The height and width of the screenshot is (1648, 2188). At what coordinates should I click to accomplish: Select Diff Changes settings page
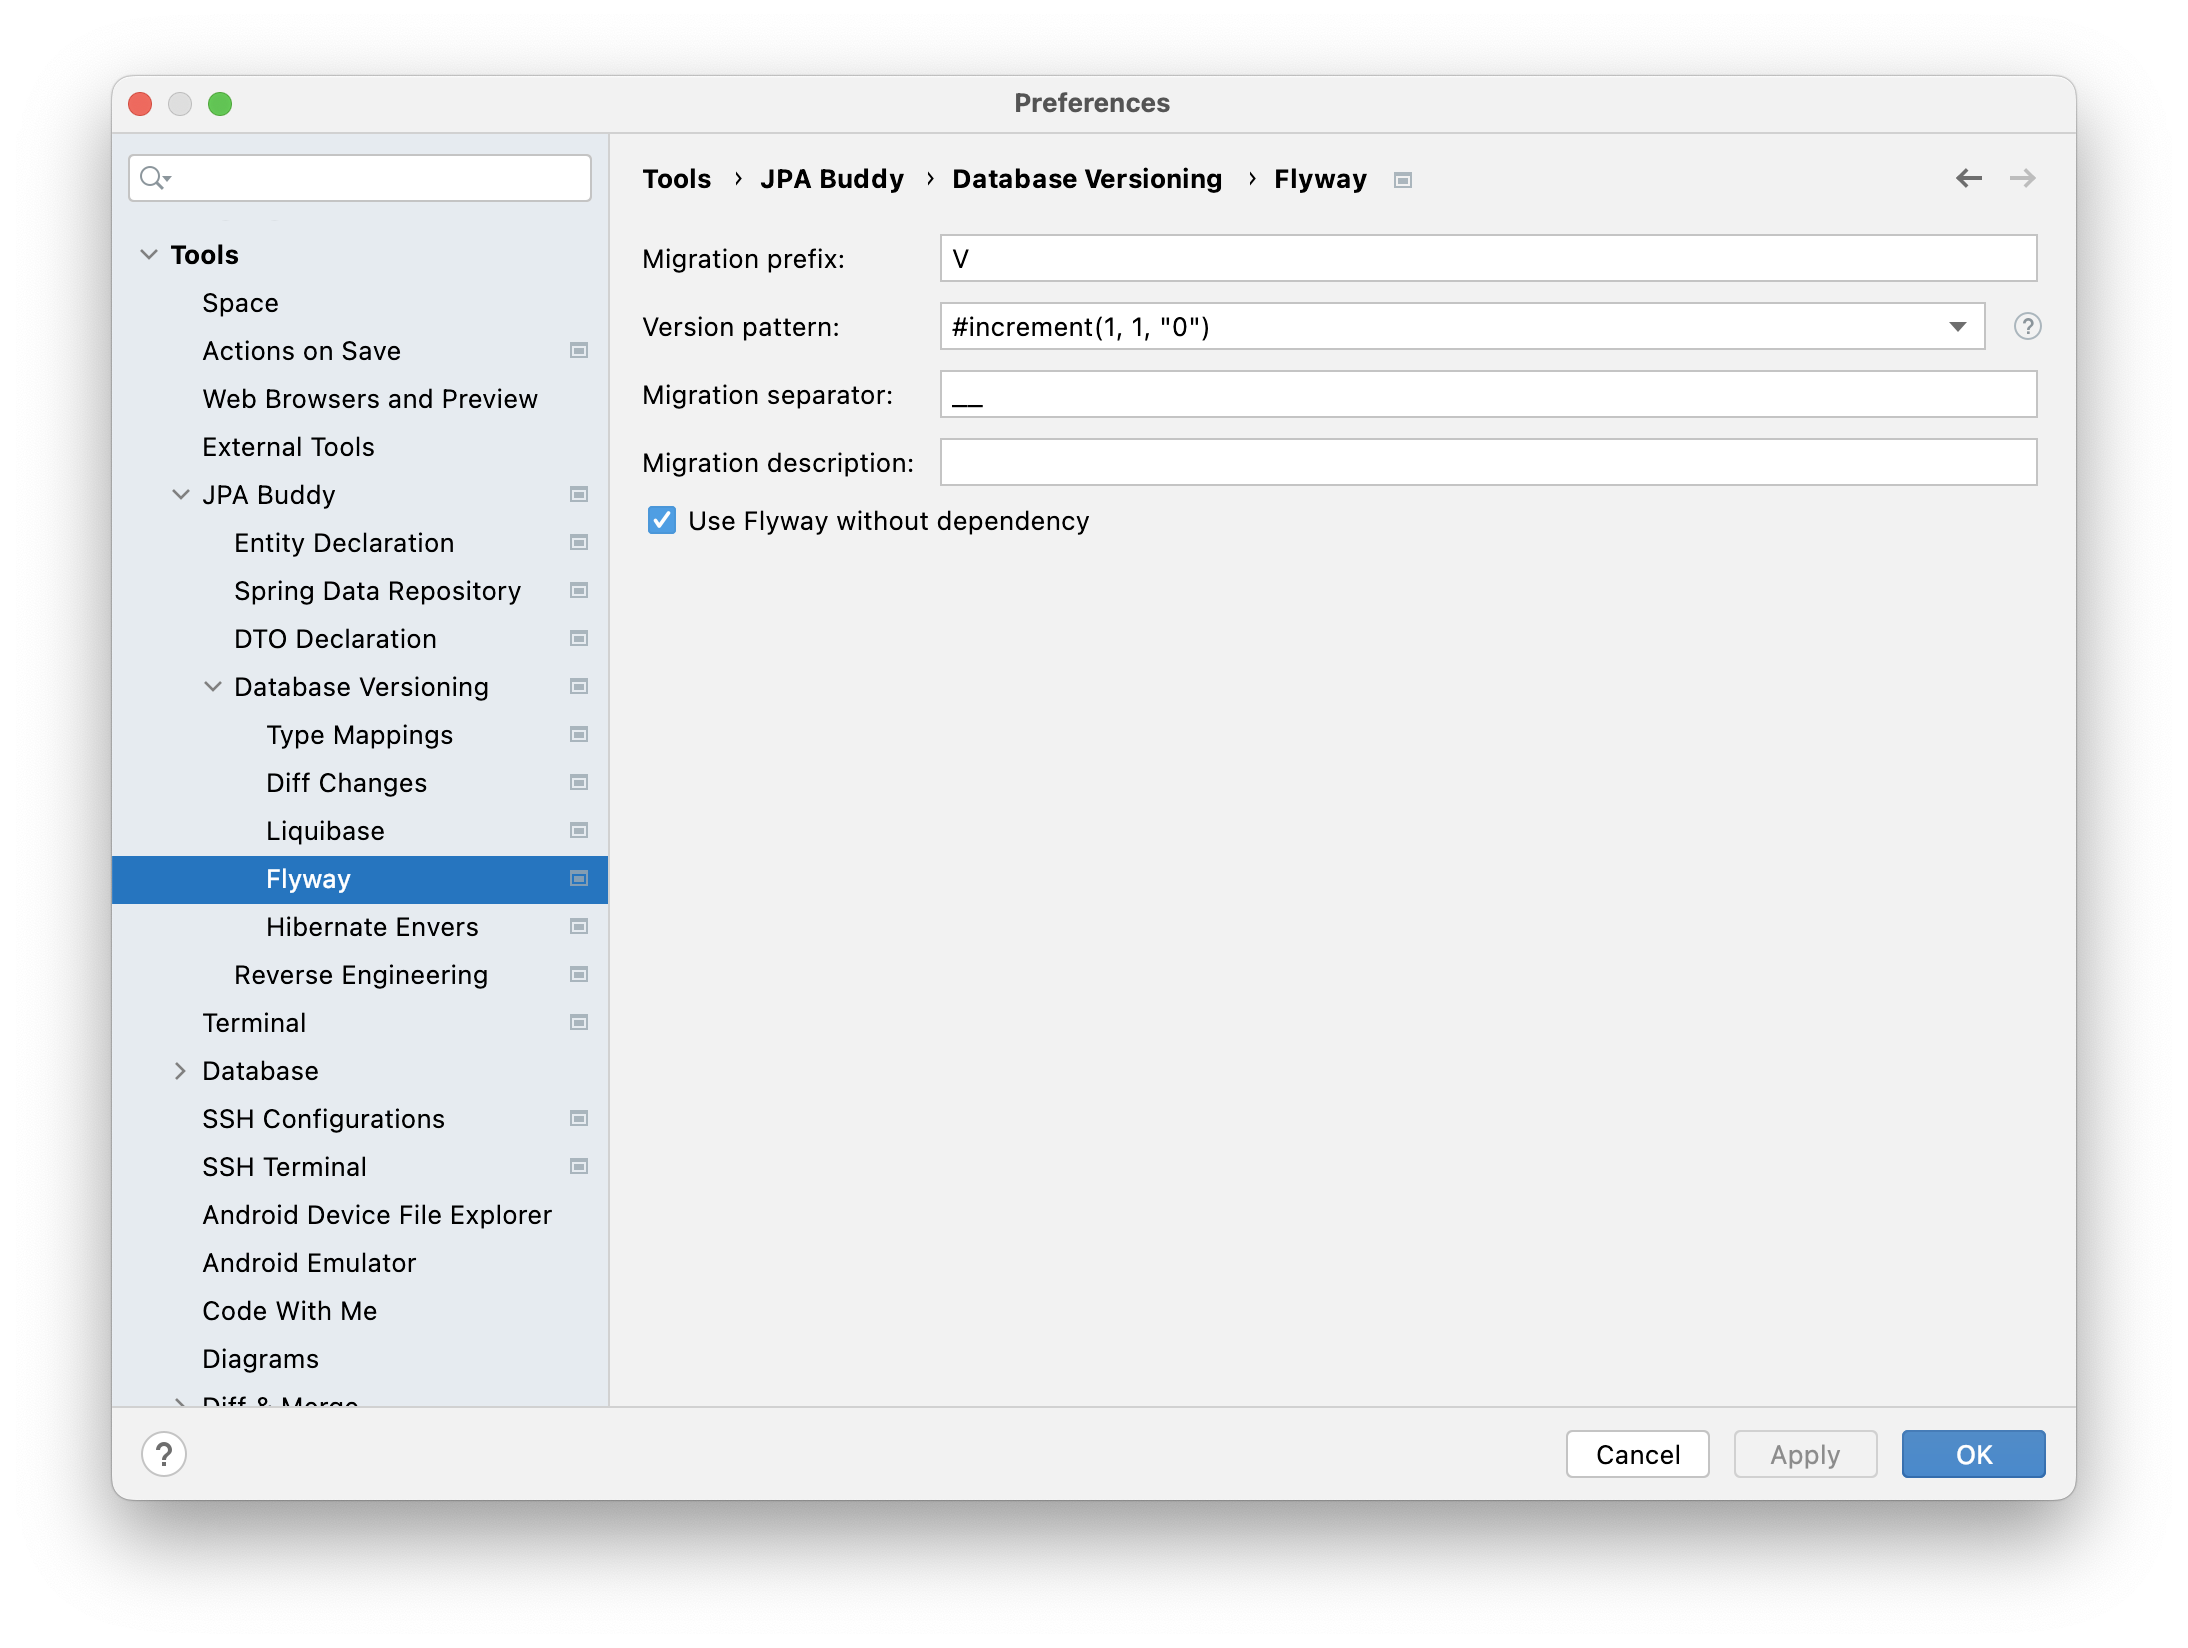coord(360,782)
